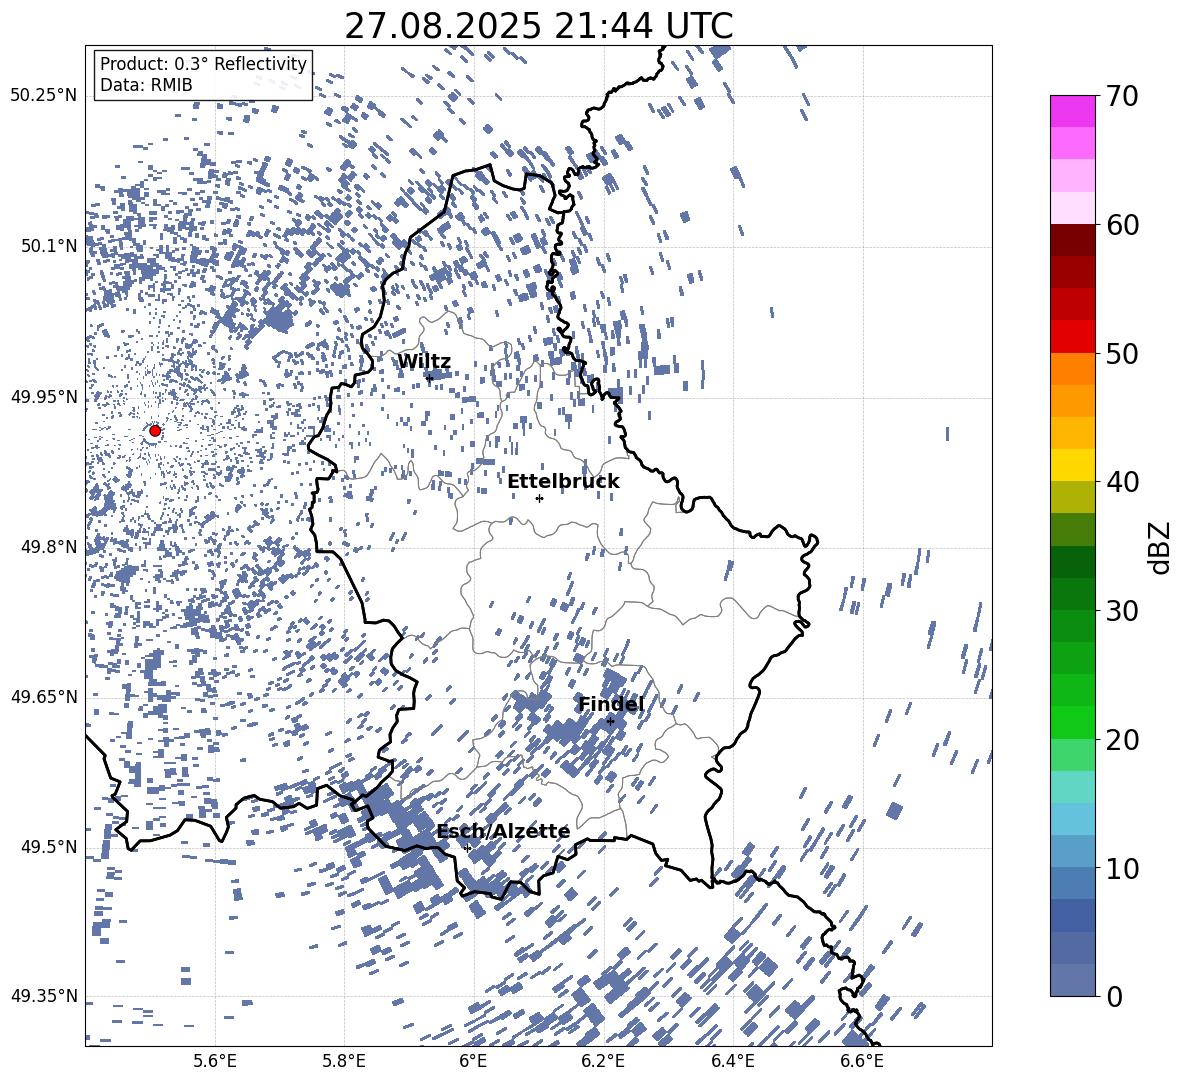Screen dimensions: 1184x1081
Task: Click the plus marker below Wiltz
Action: pos(430,378)
